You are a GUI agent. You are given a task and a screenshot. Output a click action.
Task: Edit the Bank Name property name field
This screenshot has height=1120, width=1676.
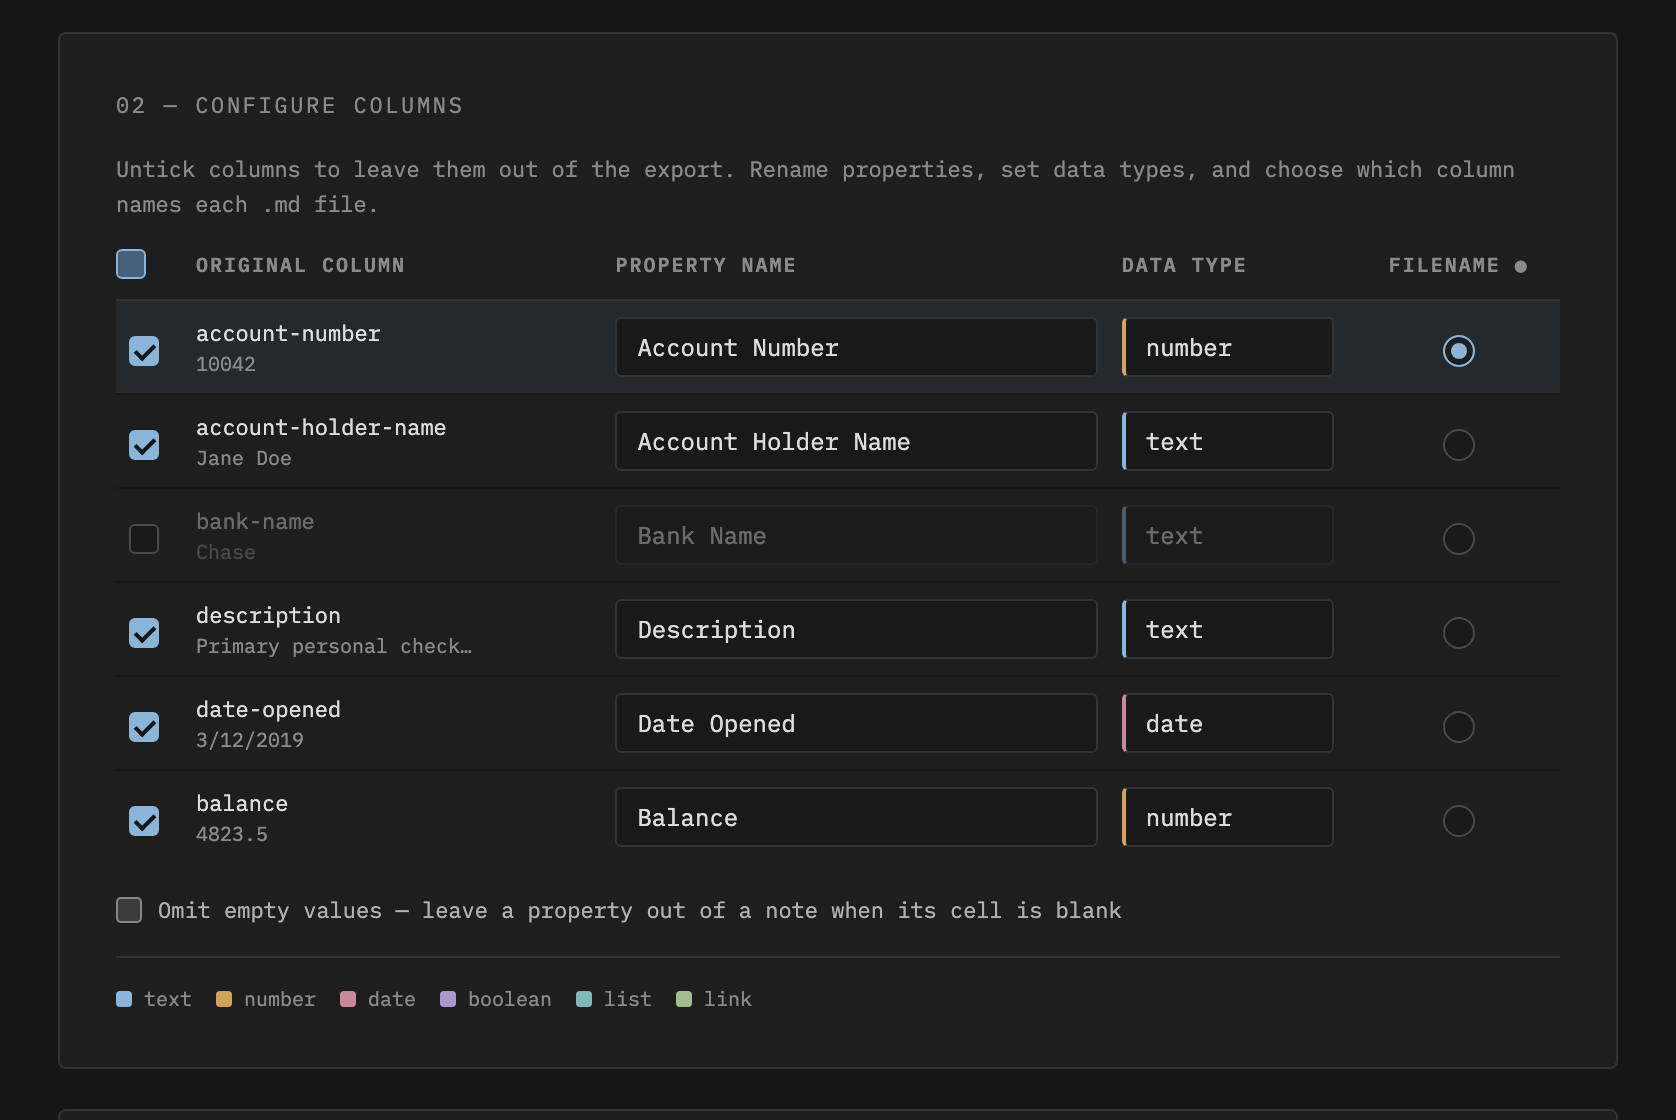coord(856,535)
